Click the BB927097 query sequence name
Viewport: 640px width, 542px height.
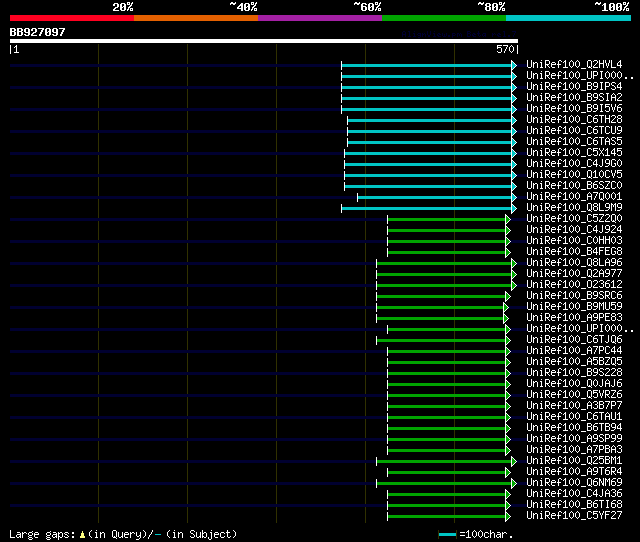pyautogui.click(x=37, y=32)
